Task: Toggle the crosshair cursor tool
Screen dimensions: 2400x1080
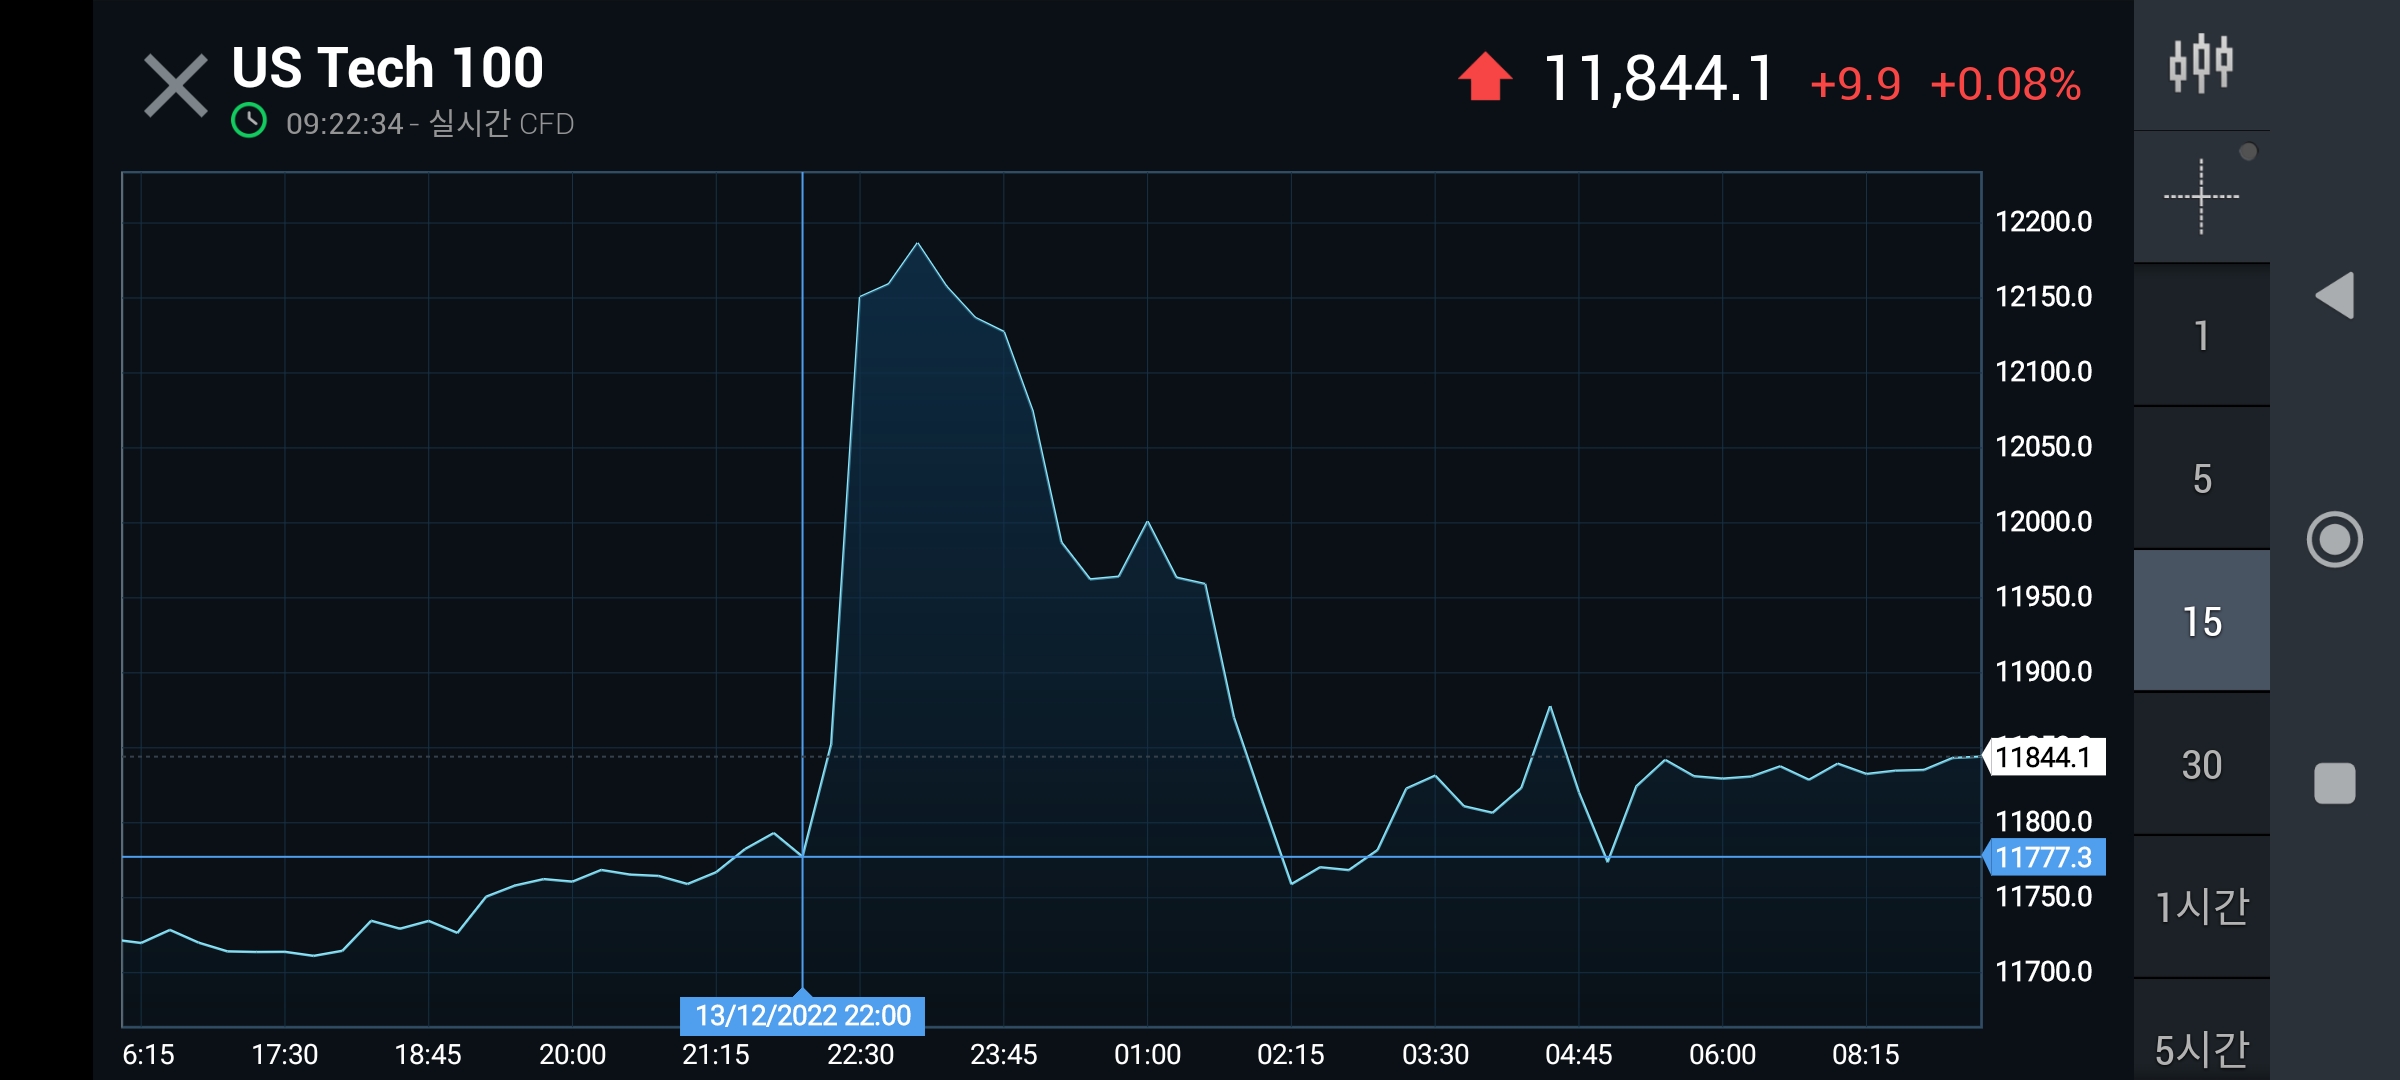Action: click(x=2201, y=197)
